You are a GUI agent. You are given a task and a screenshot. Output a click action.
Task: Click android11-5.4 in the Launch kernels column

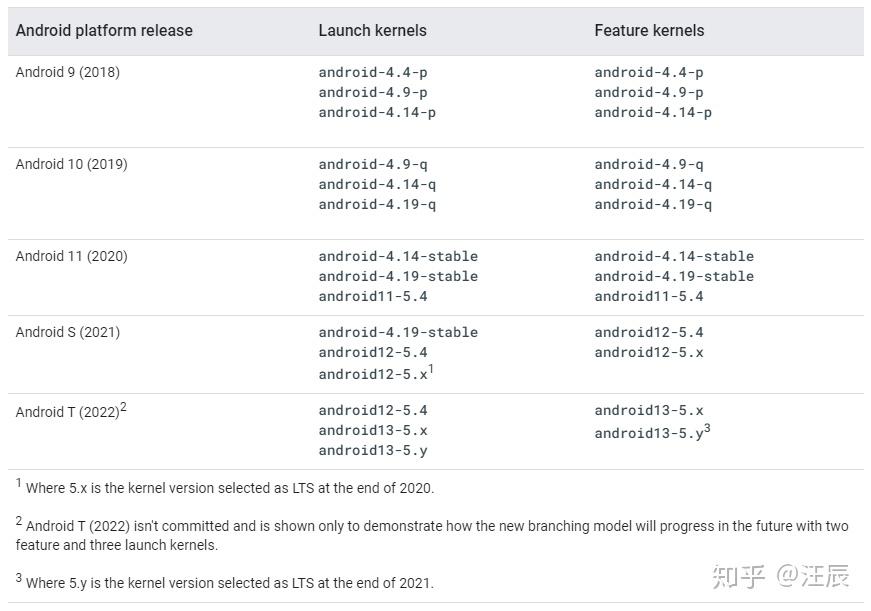[x=373, y=296]
